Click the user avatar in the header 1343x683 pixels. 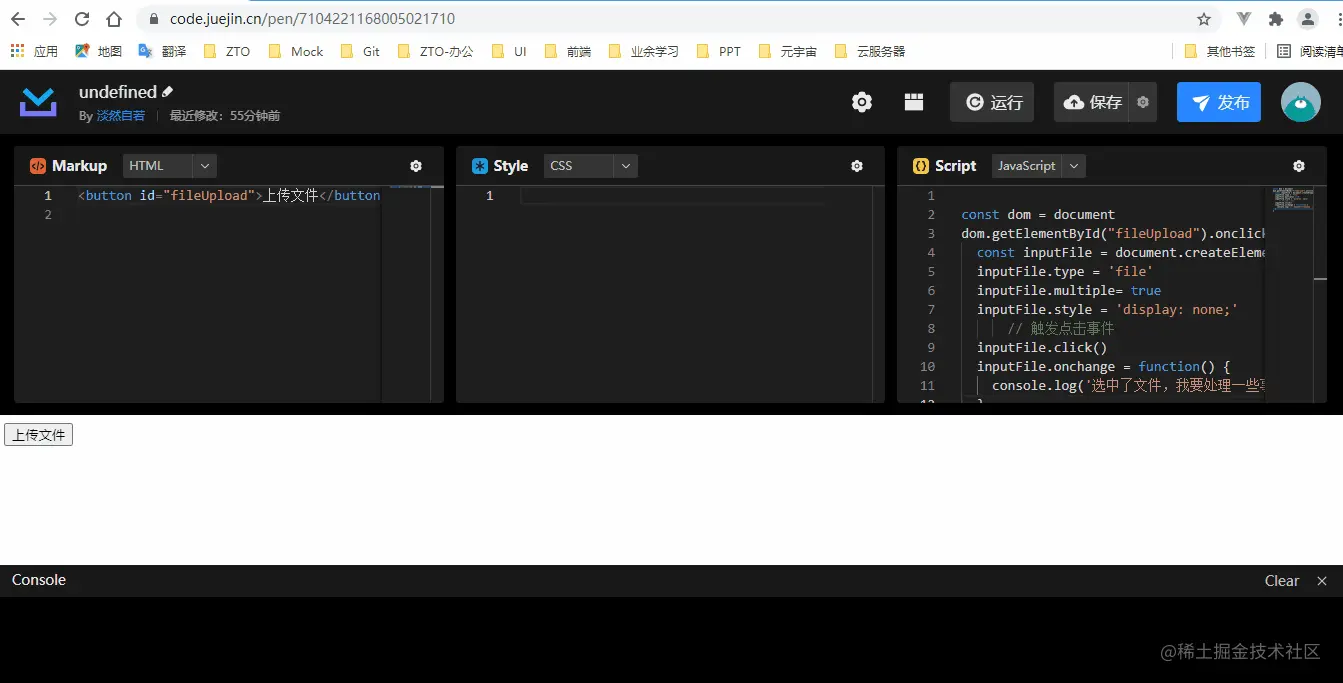pos(1300,101)
